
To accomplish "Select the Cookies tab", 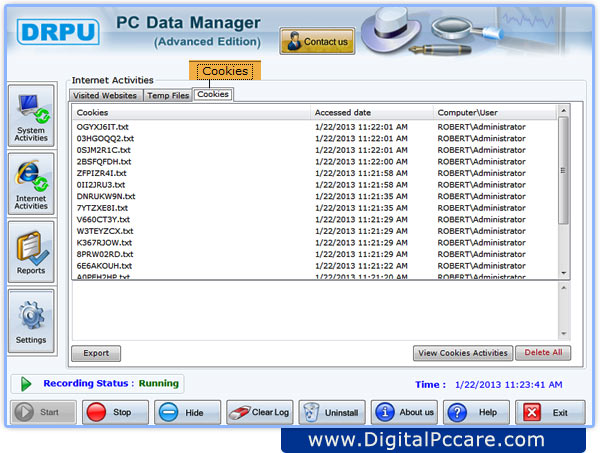I will coord(213,94).
